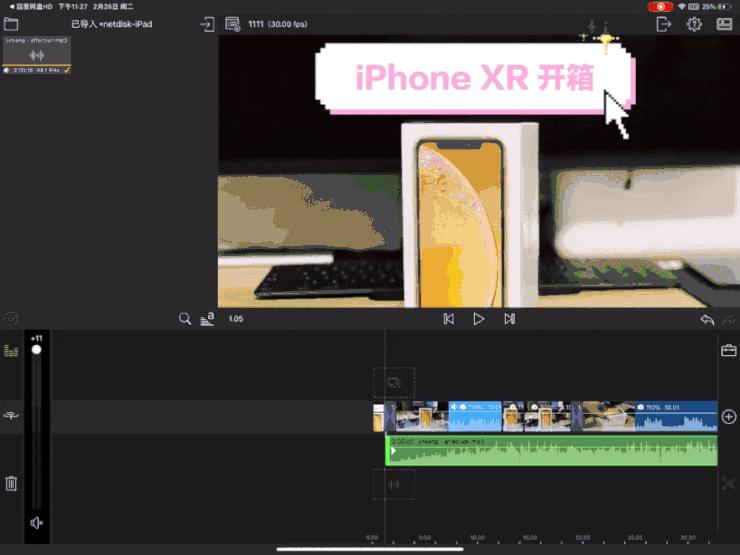Tap the redo arrow
The height and width of the screenshot is (555, 740).
pos(729,320)
